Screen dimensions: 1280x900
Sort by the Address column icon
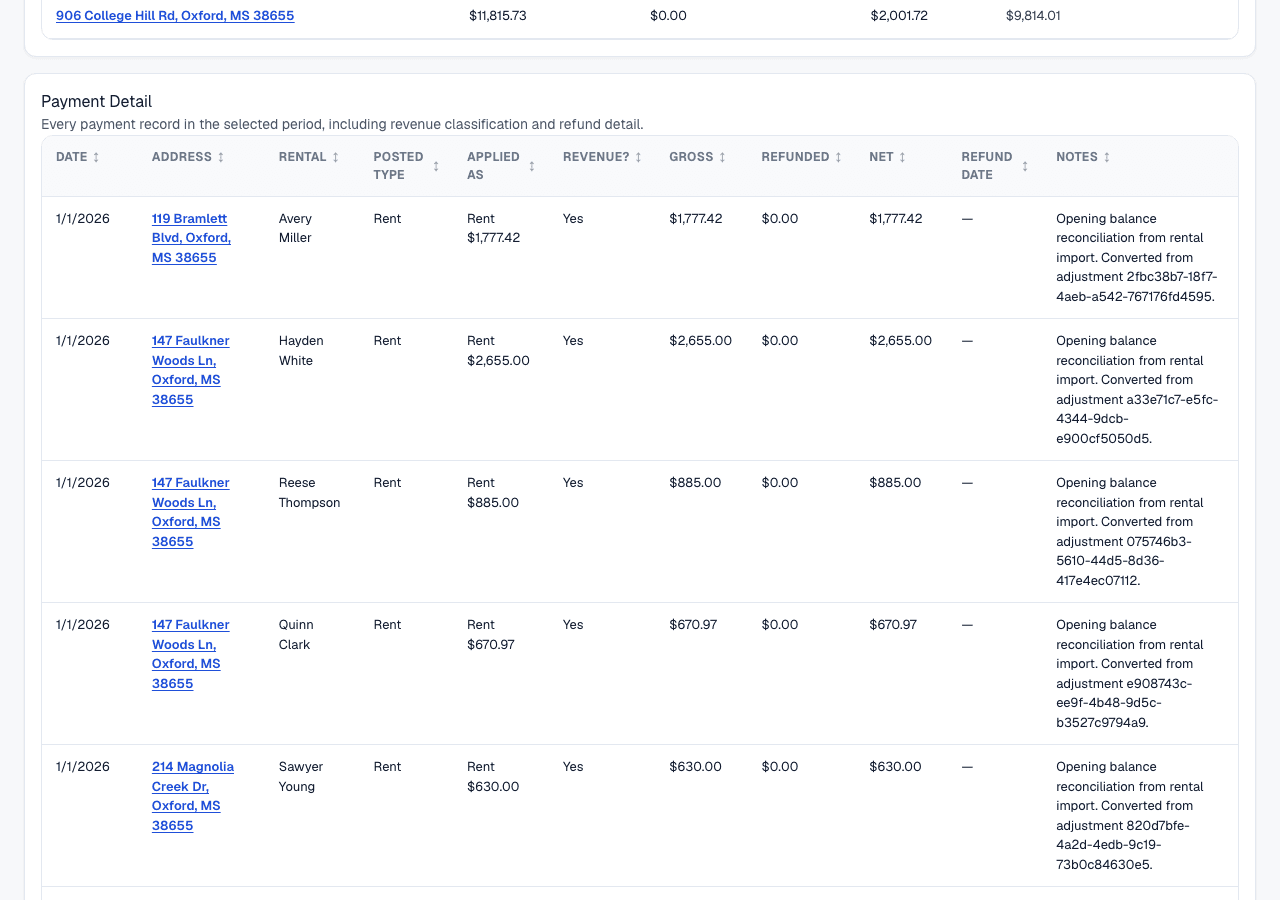[x=221, y=158]
